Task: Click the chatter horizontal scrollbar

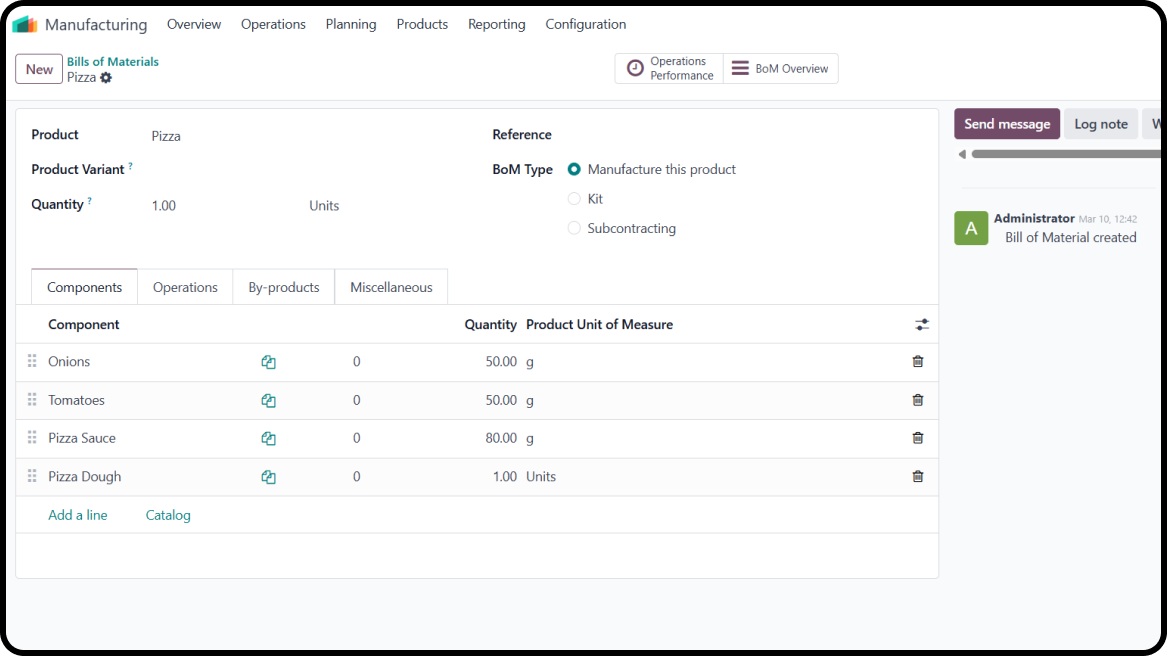Action: point(1060,154)
